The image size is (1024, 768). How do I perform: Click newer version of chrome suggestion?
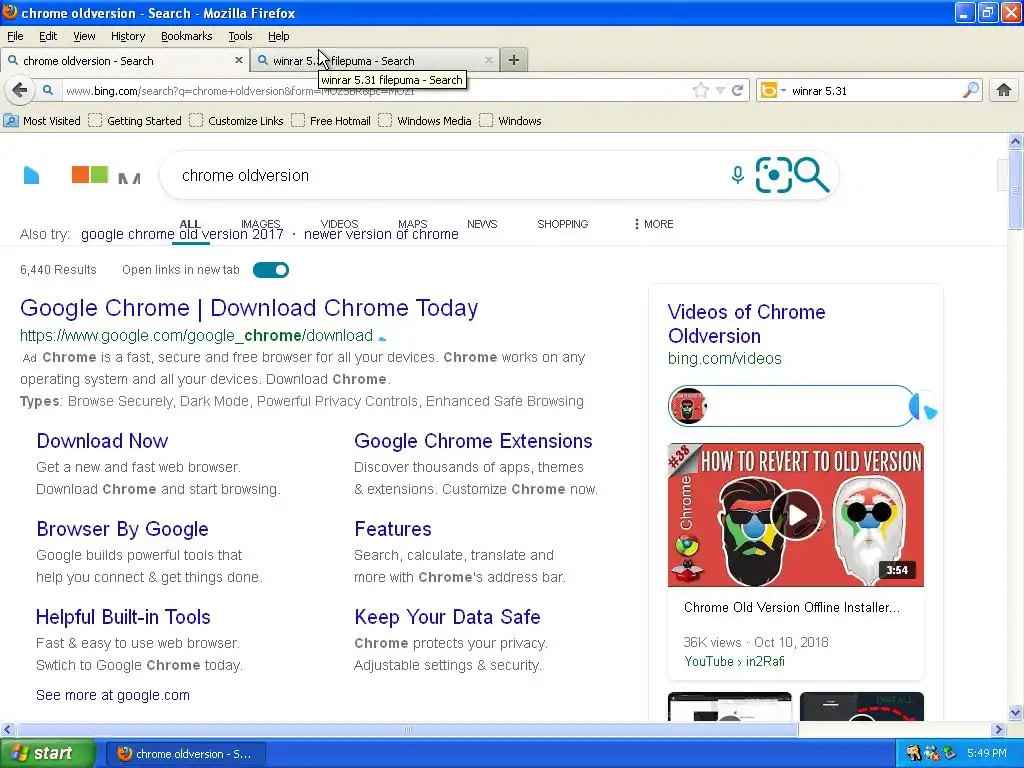(381, 234)
